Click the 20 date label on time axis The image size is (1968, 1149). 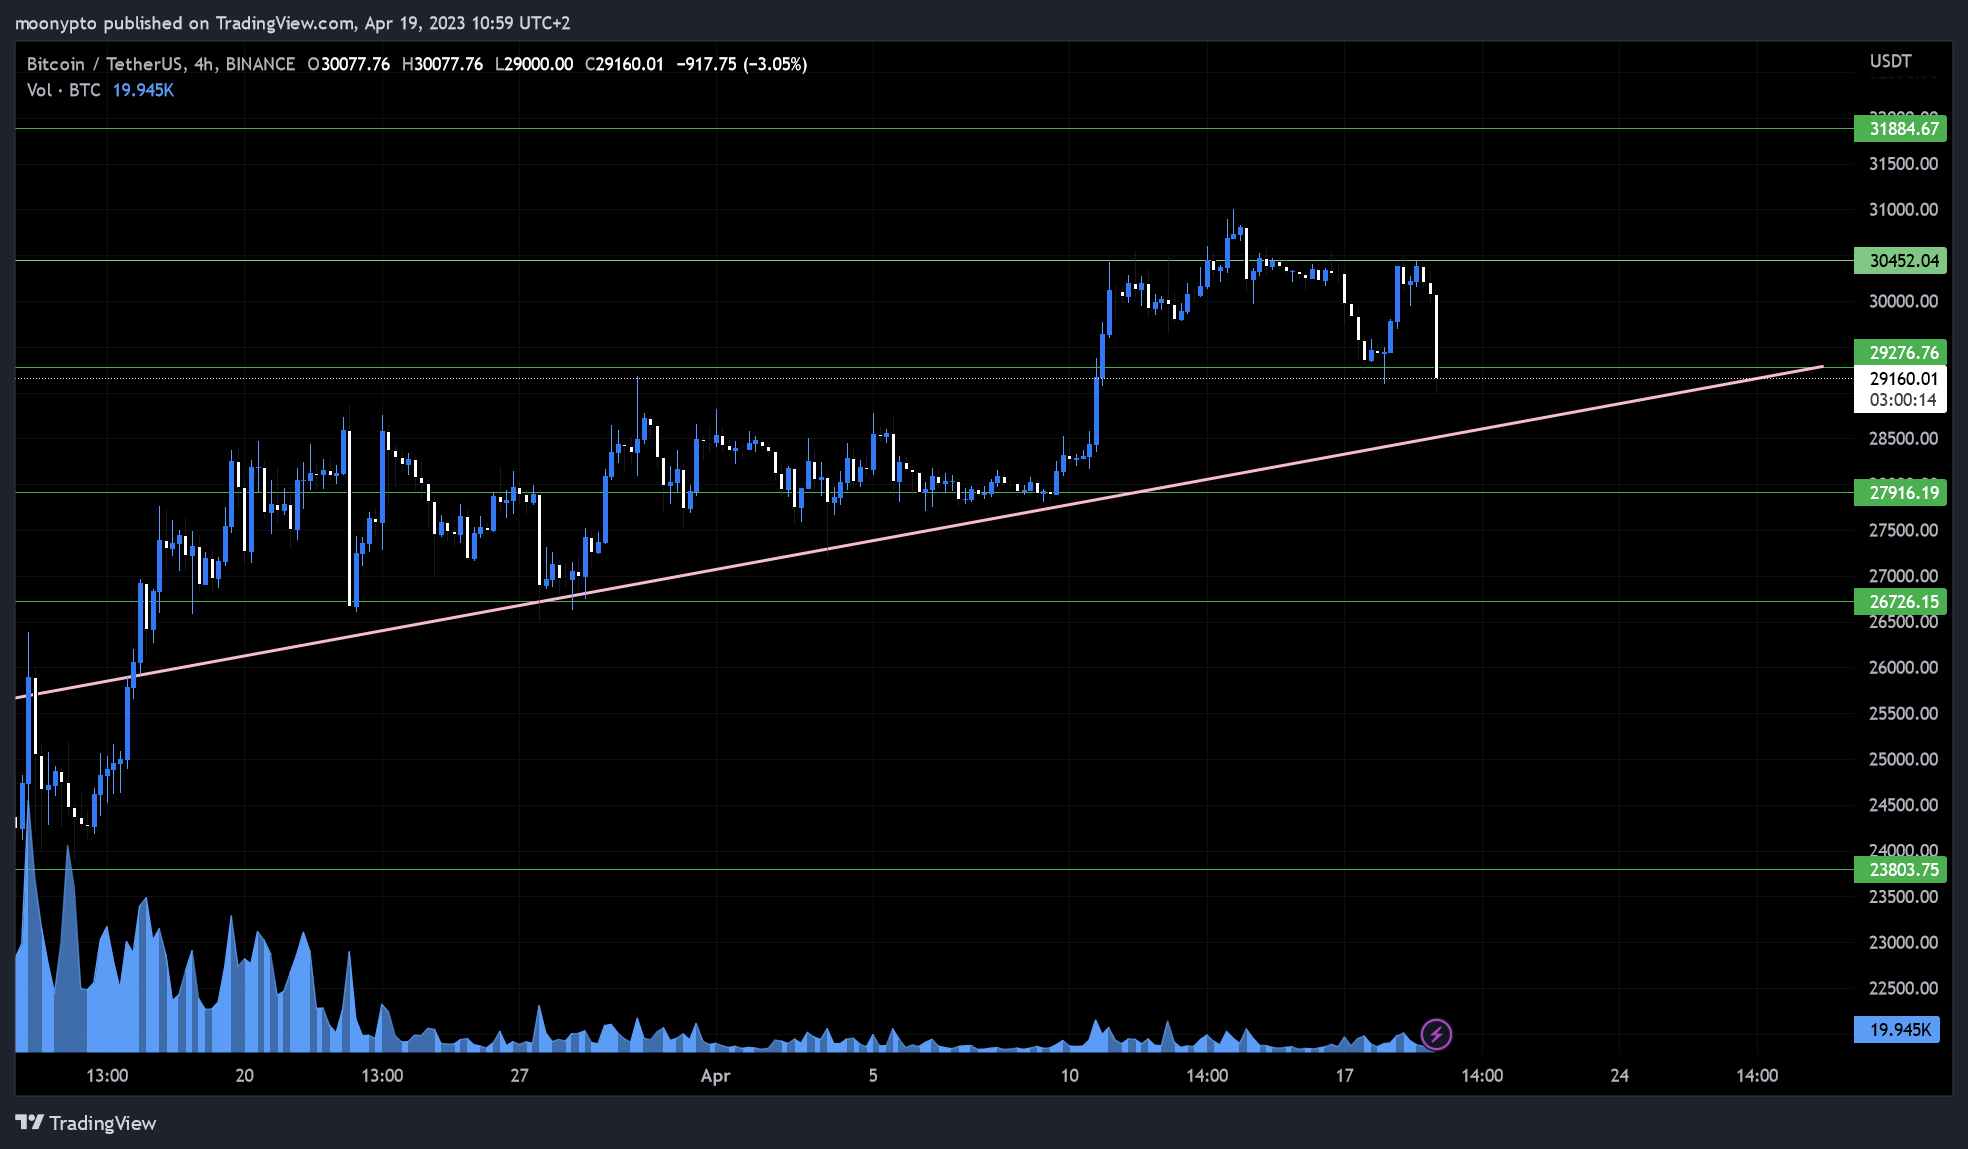pyautogui.click(x=244, y=1075)
